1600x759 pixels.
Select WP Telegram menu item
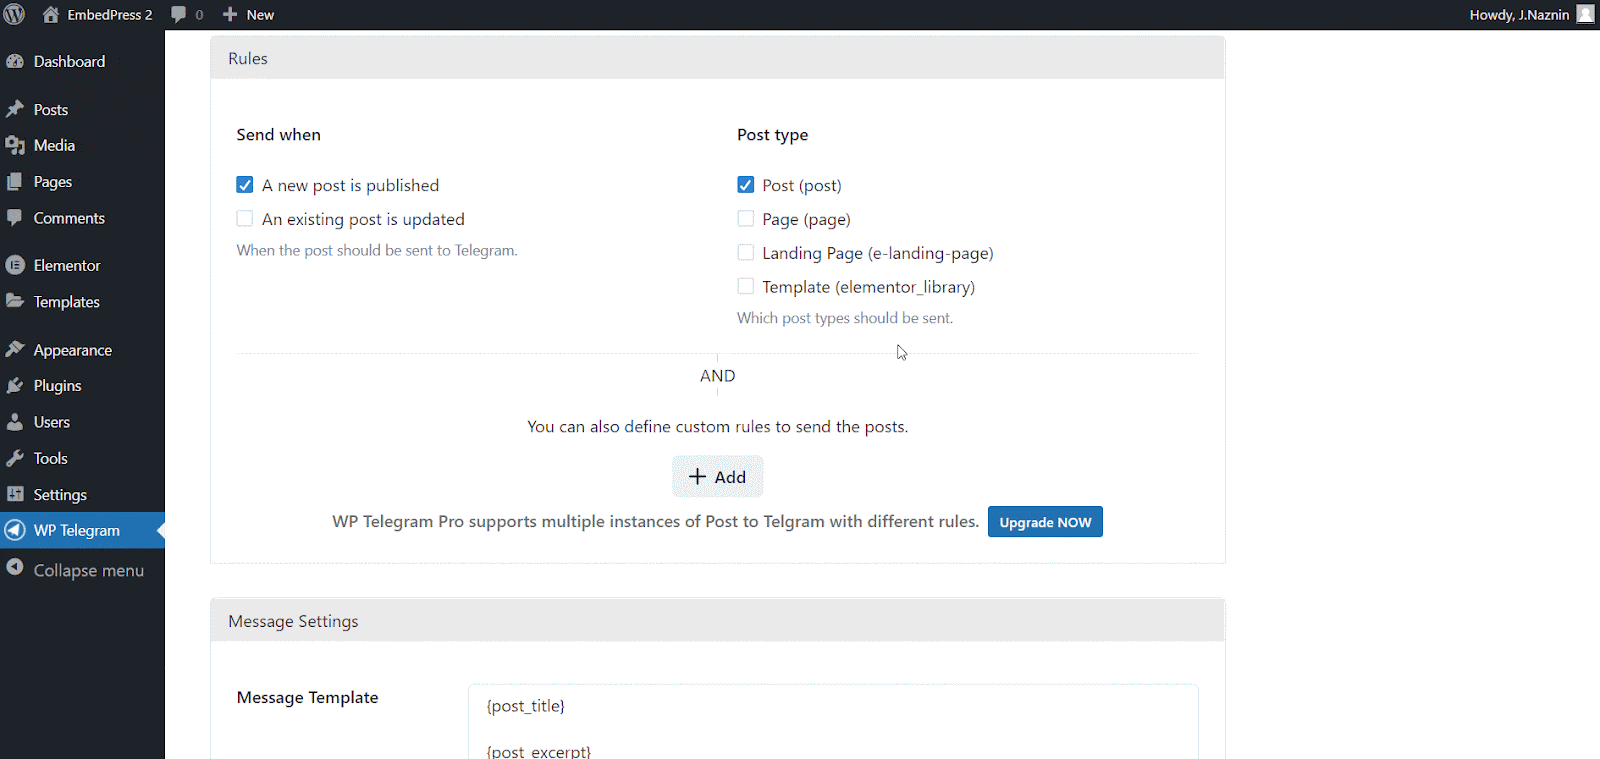point(82,530)
